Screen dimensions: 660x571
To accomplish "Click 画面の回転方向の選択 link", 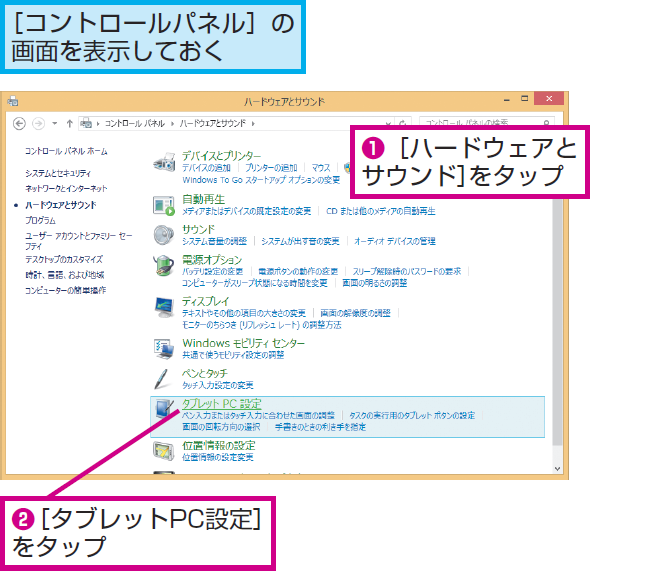I will point(221,427).
